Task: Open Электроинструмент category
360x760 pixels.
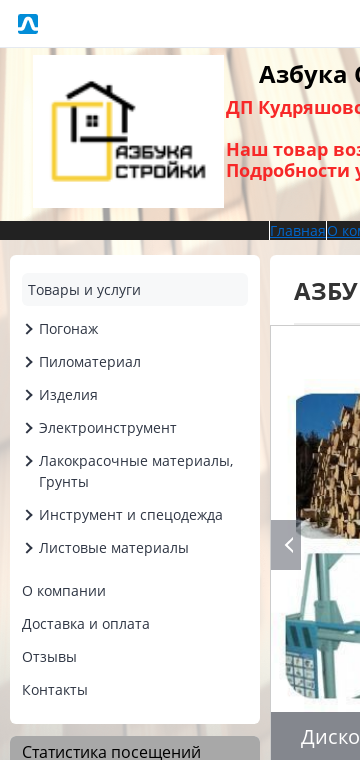Action: tap(108, 428)
